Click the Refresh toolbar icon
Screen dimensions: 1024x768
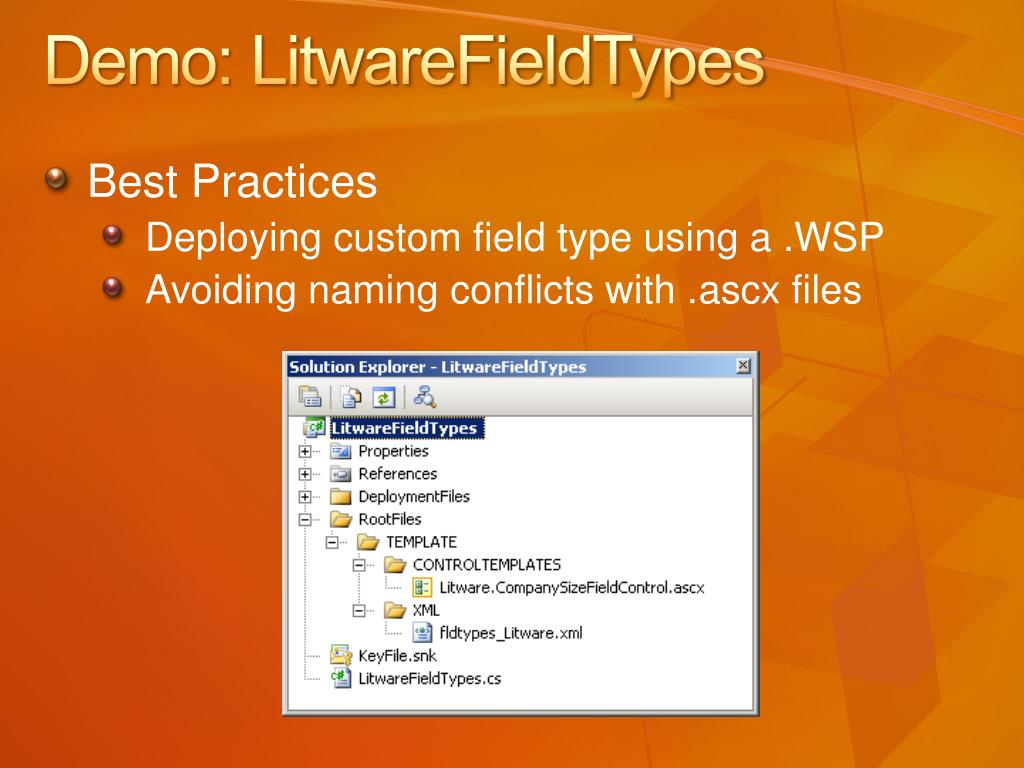tap(384, 397)
